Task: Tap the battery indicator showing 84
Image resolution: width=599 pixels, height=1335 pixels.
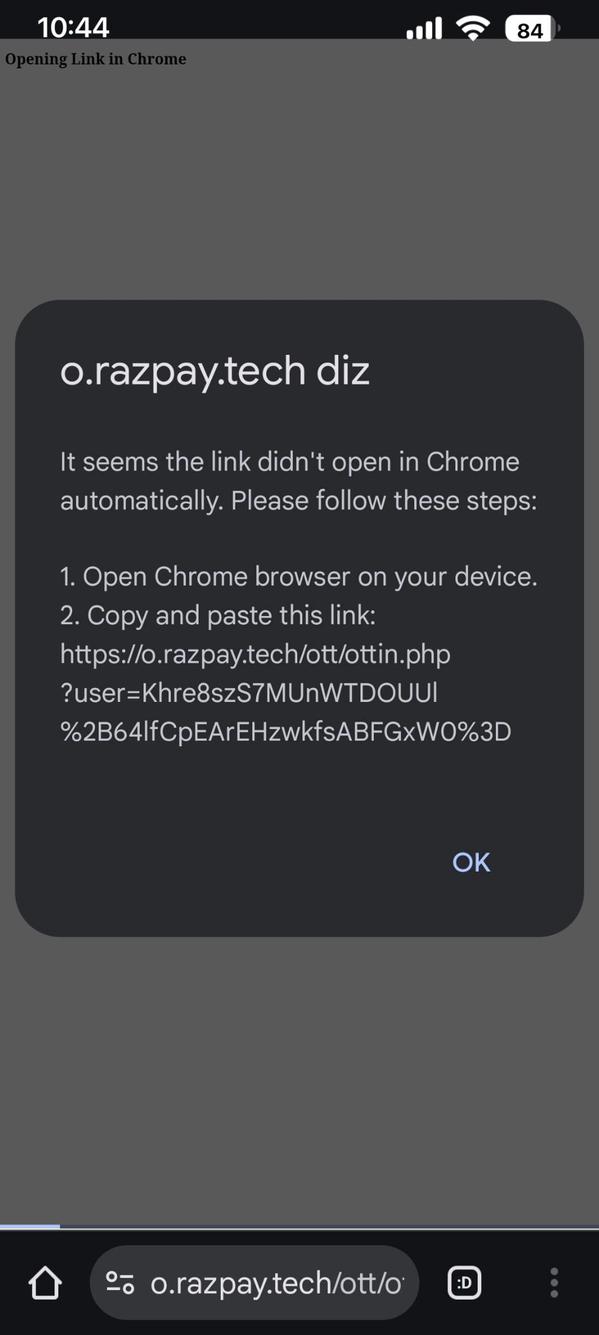Action: click(x=530, y=29)
